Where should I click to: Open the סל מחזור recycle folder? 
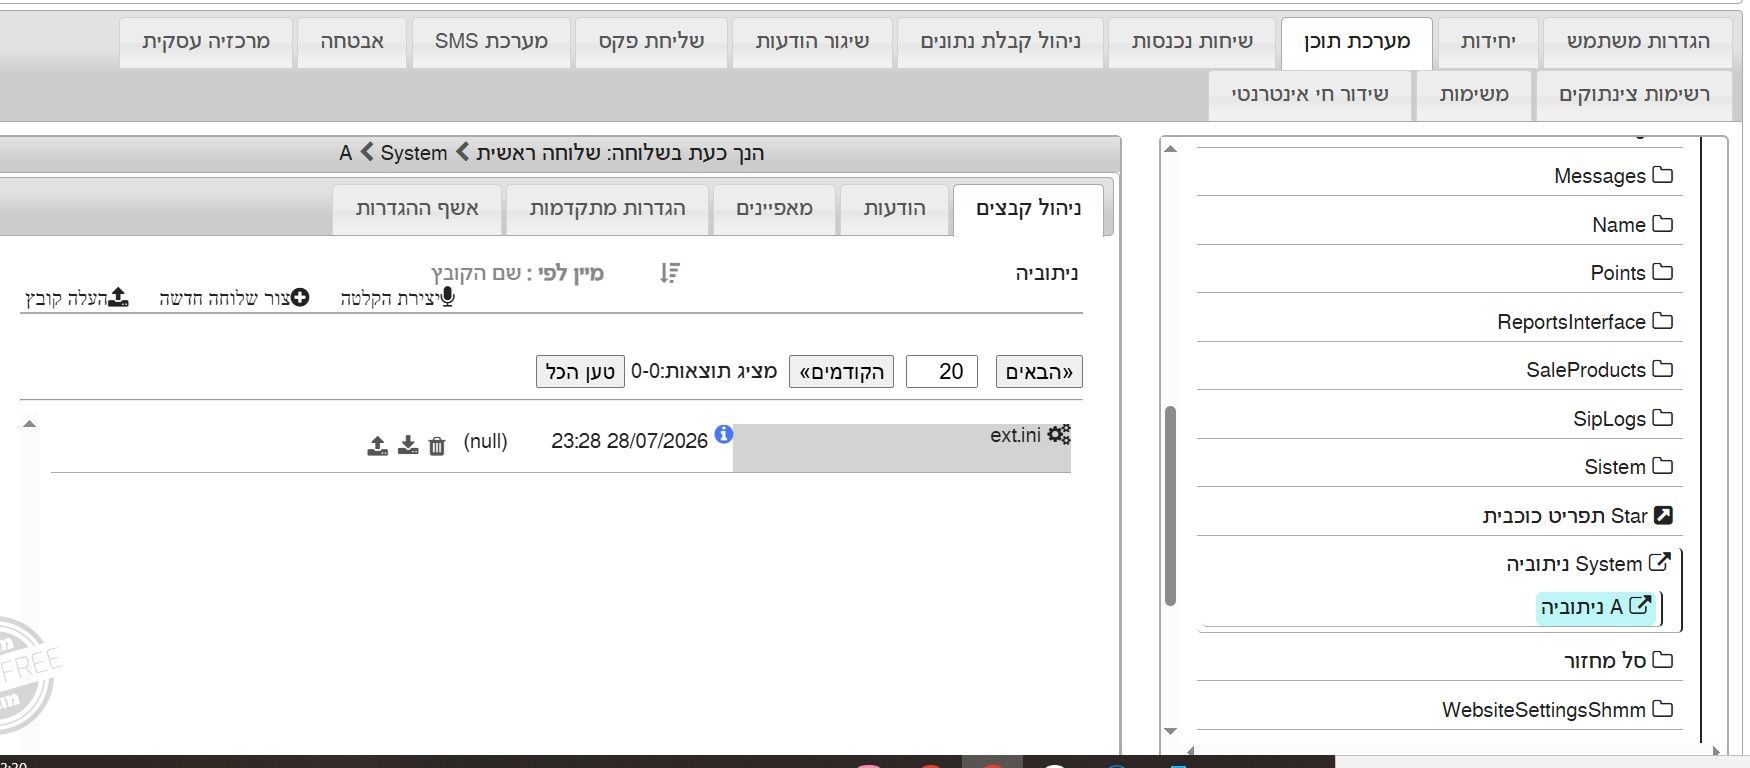pos(1618,661)
